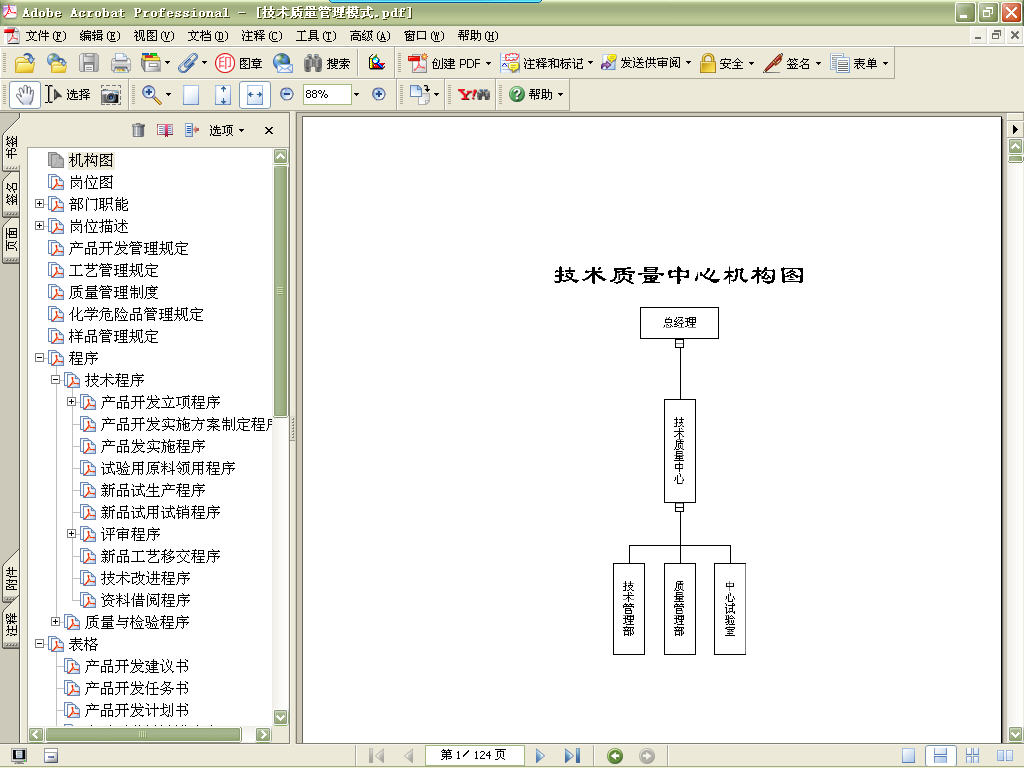Screen dimensions: 1024x768
Task: Switch to continuous facing layout
Action: coord(972,756)
